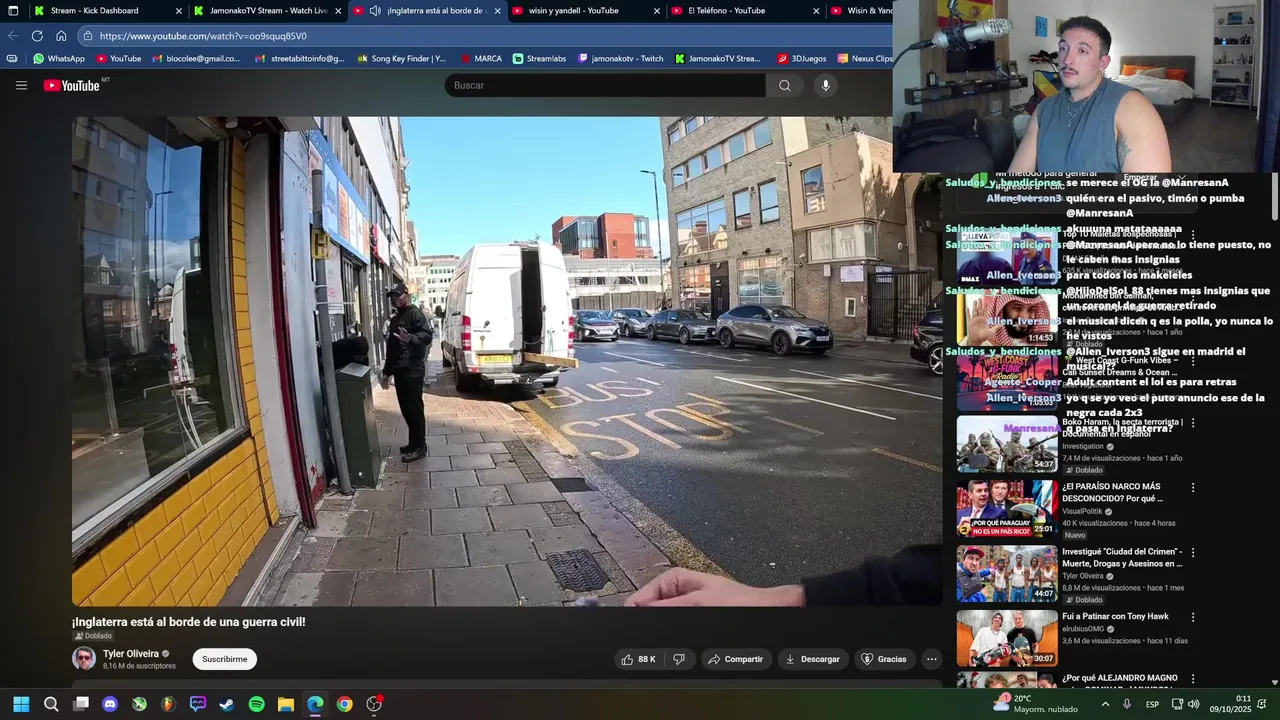The image size is (1280, 720).
Task: Open the Windows Start menu
Action: [21, 704]
